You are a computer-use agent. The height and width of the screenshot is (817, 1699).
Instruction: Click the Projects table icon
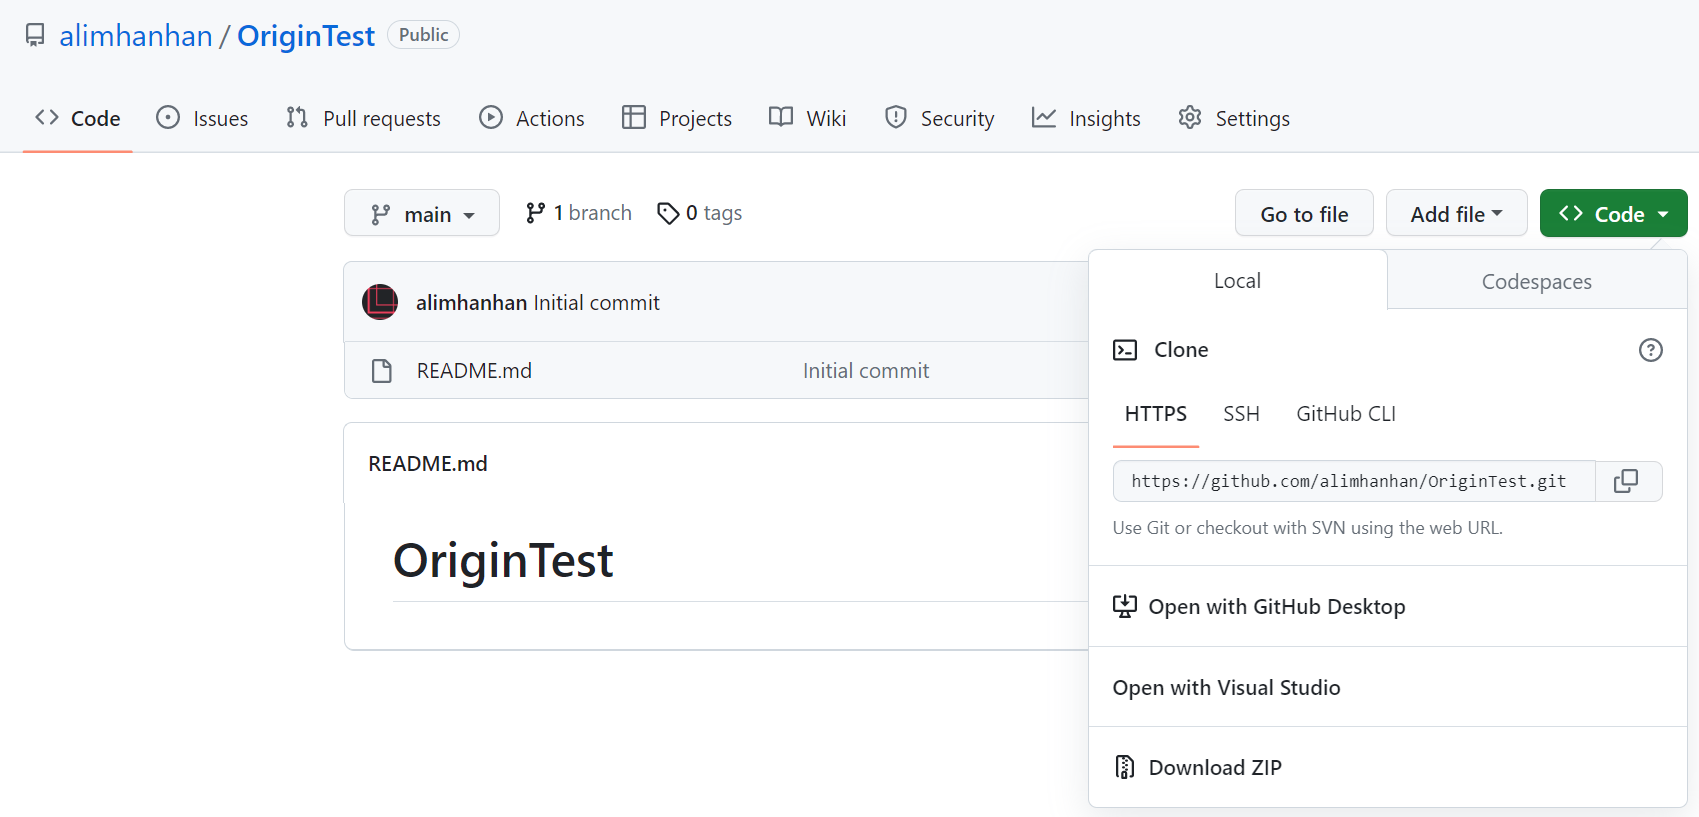(634, 118)
